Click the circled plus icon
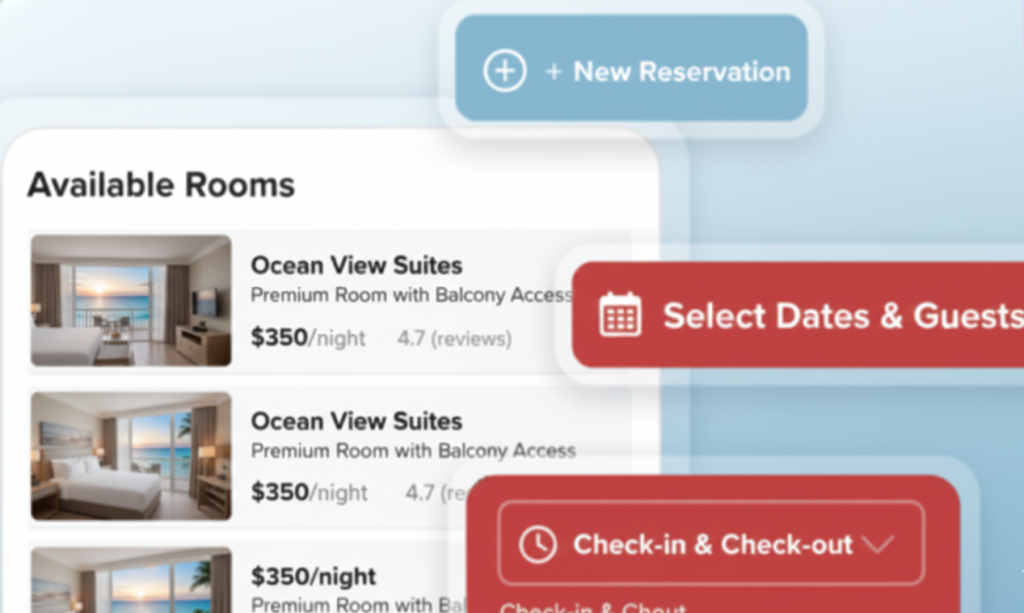This screenshot has width=1024, height=613. point(504,71)
